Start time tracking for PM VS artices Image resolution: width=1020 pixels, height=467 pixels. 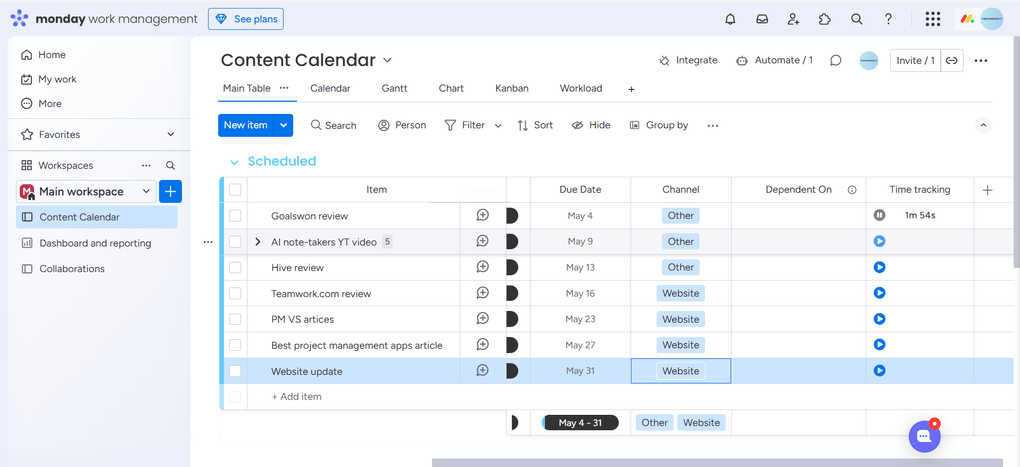click(879, 319)
